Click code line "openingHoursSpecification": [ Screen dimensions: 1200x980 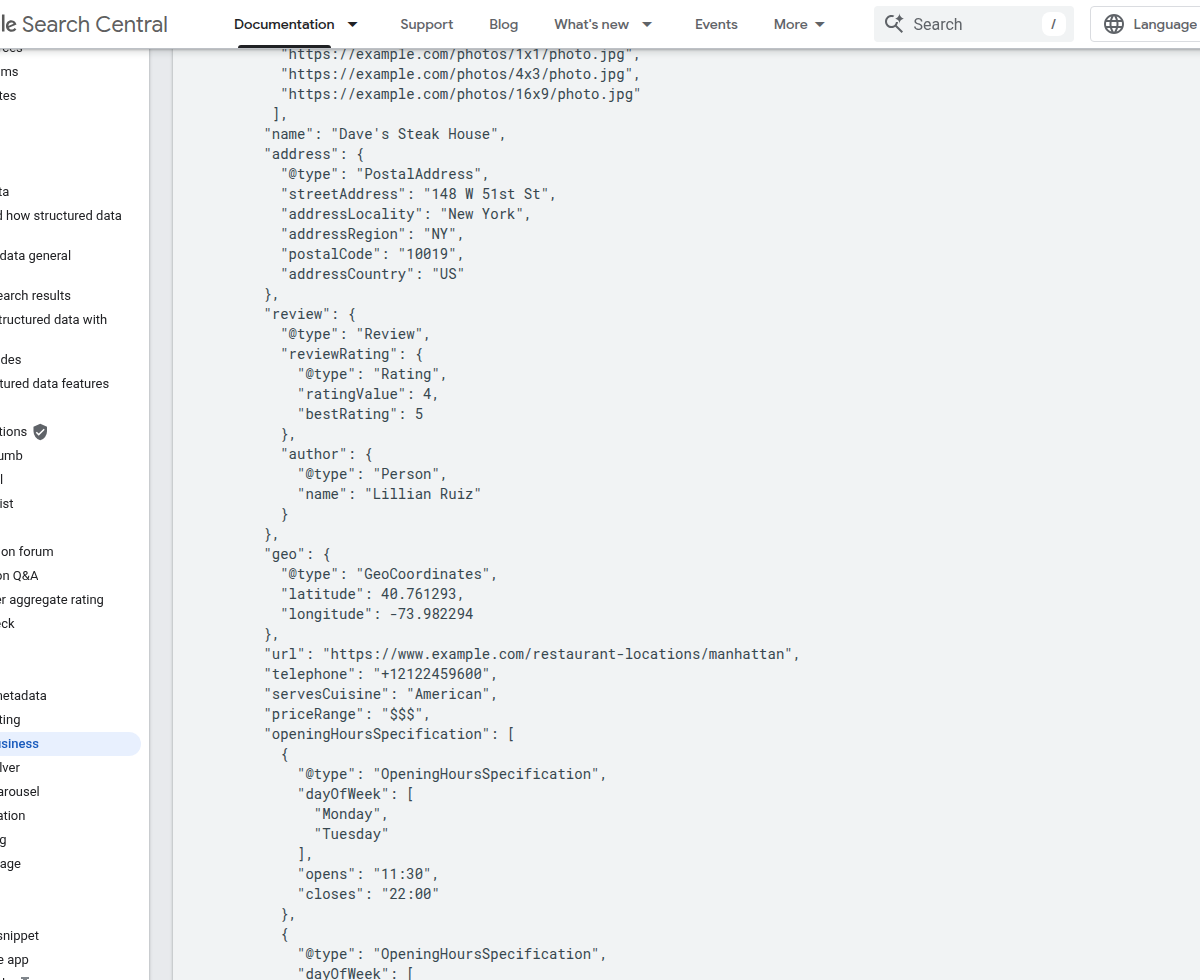click(x=389, y=734)
